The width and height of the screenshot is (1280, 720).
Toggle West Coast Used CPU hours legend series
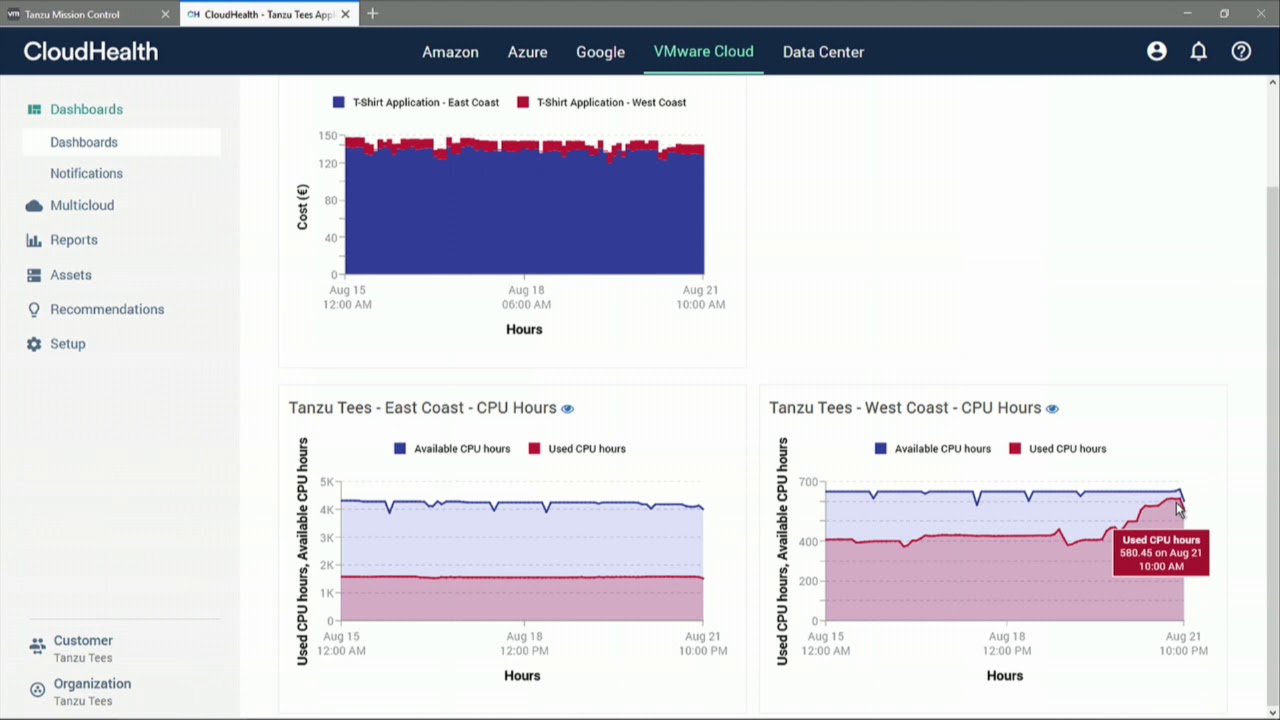[x=1058, y=449]
